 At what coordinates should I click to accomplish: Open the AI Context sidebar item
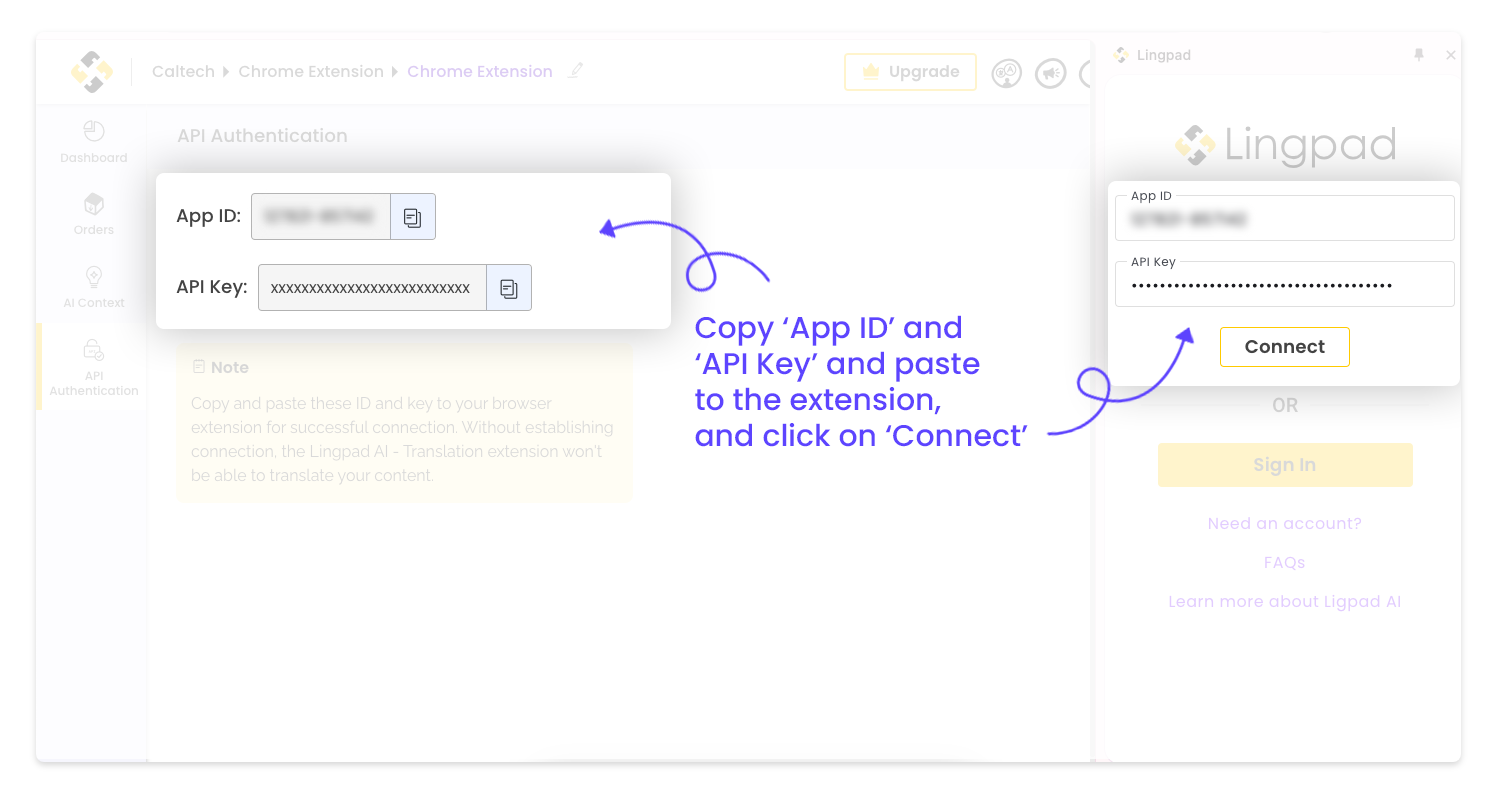[93, 287]
